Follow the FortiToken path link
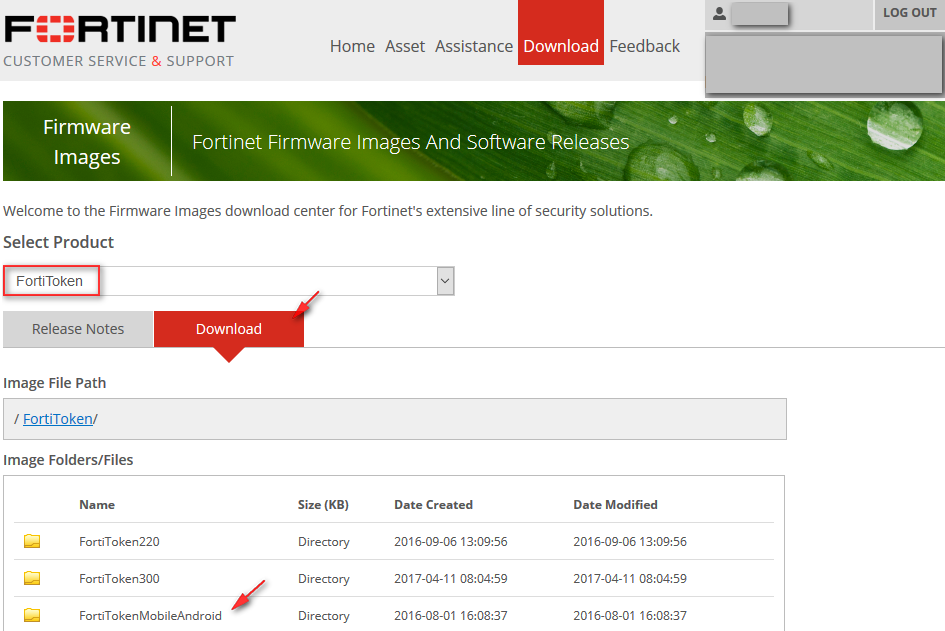 (x=58, y=419)
